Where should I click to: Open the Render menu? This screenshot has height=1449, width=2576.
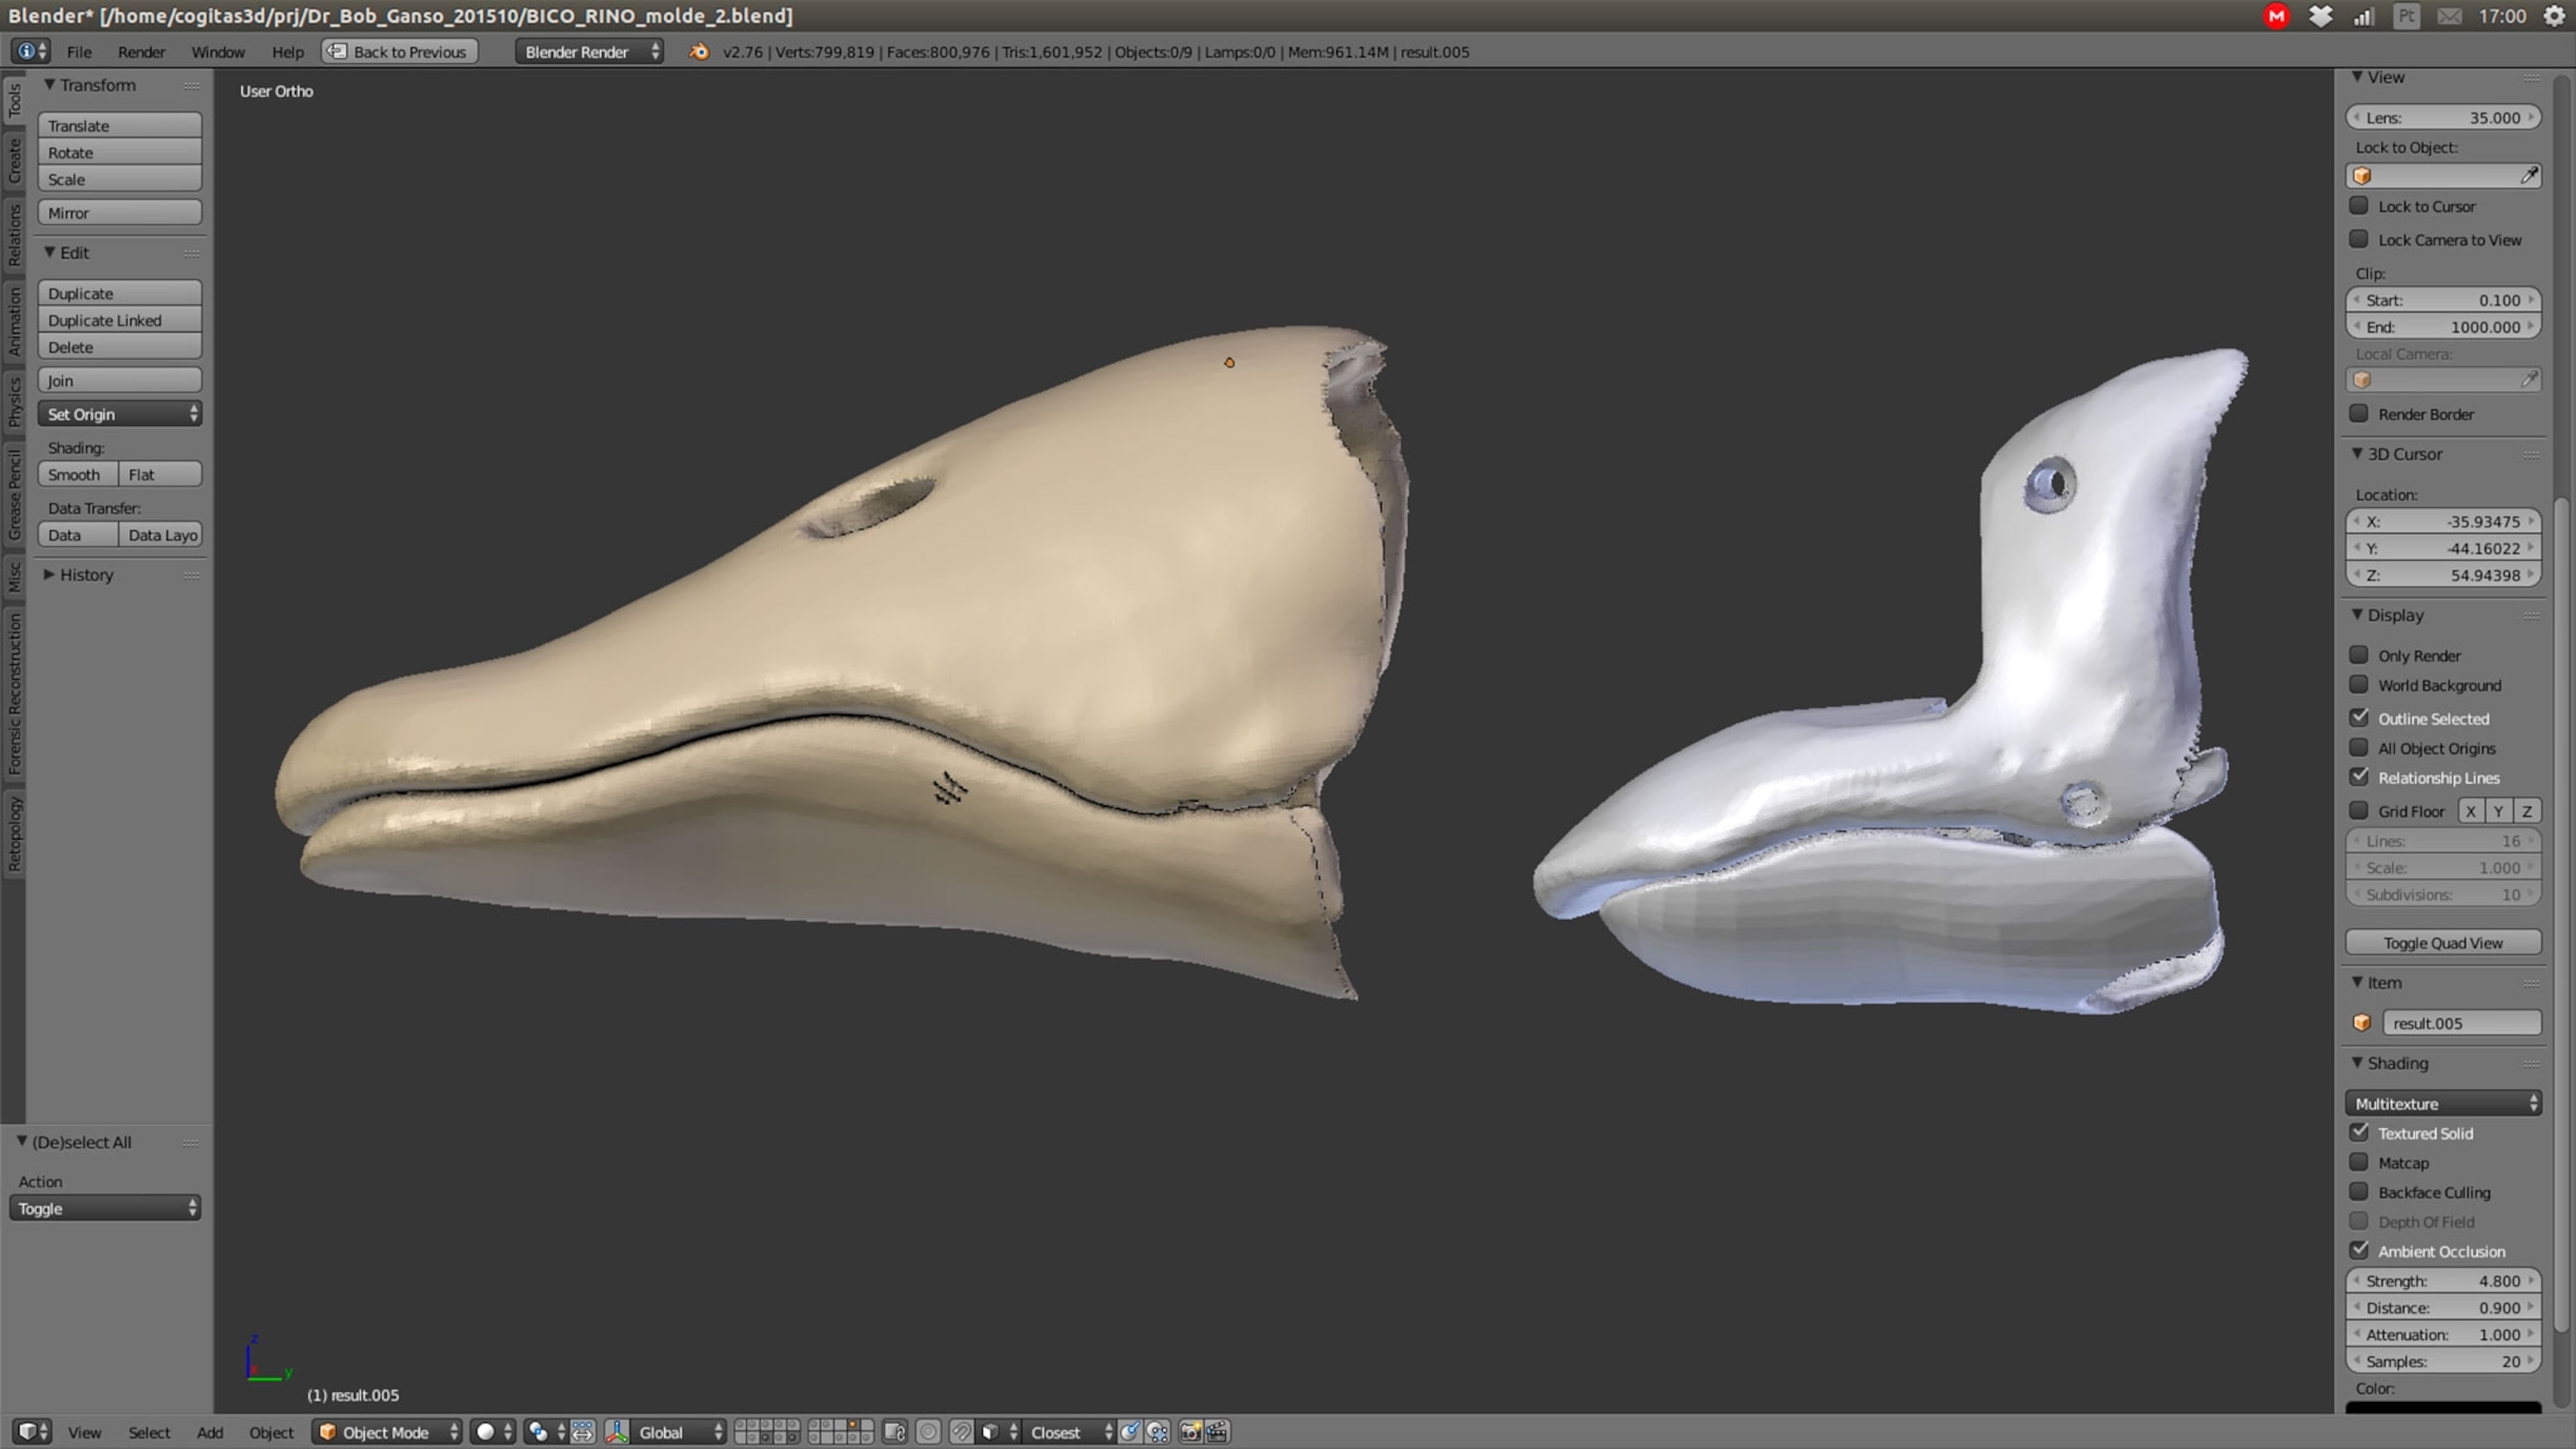[x=141, y=52]
